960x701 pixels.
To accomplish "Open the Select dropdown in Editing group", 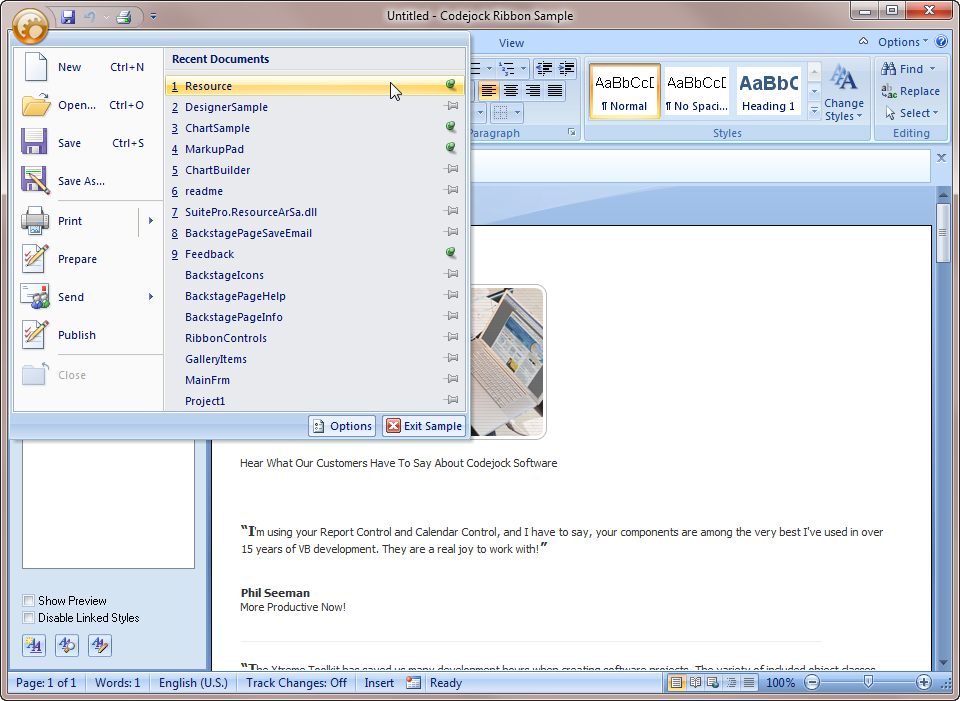I will [x=911, y=113].
